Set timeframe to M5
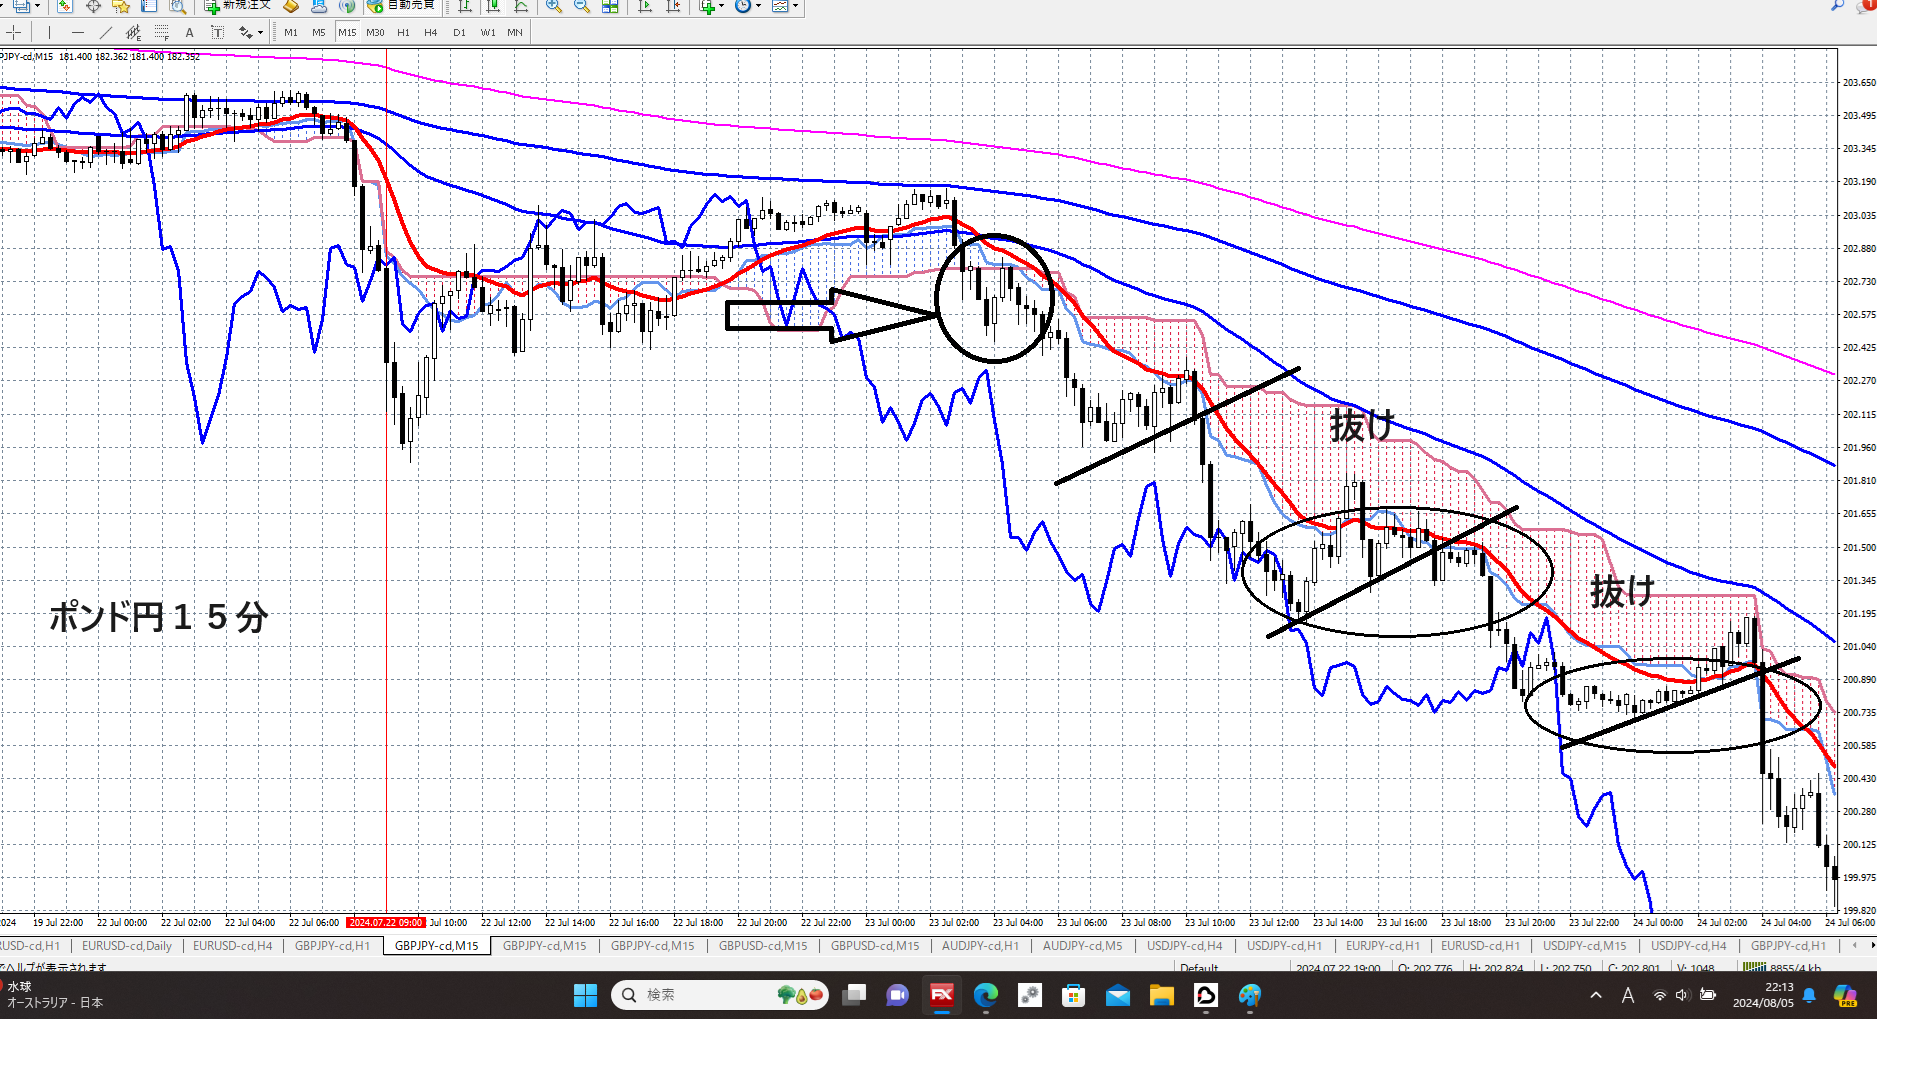Viewport: 1920px width, 1080px height. tap(319, 32)
